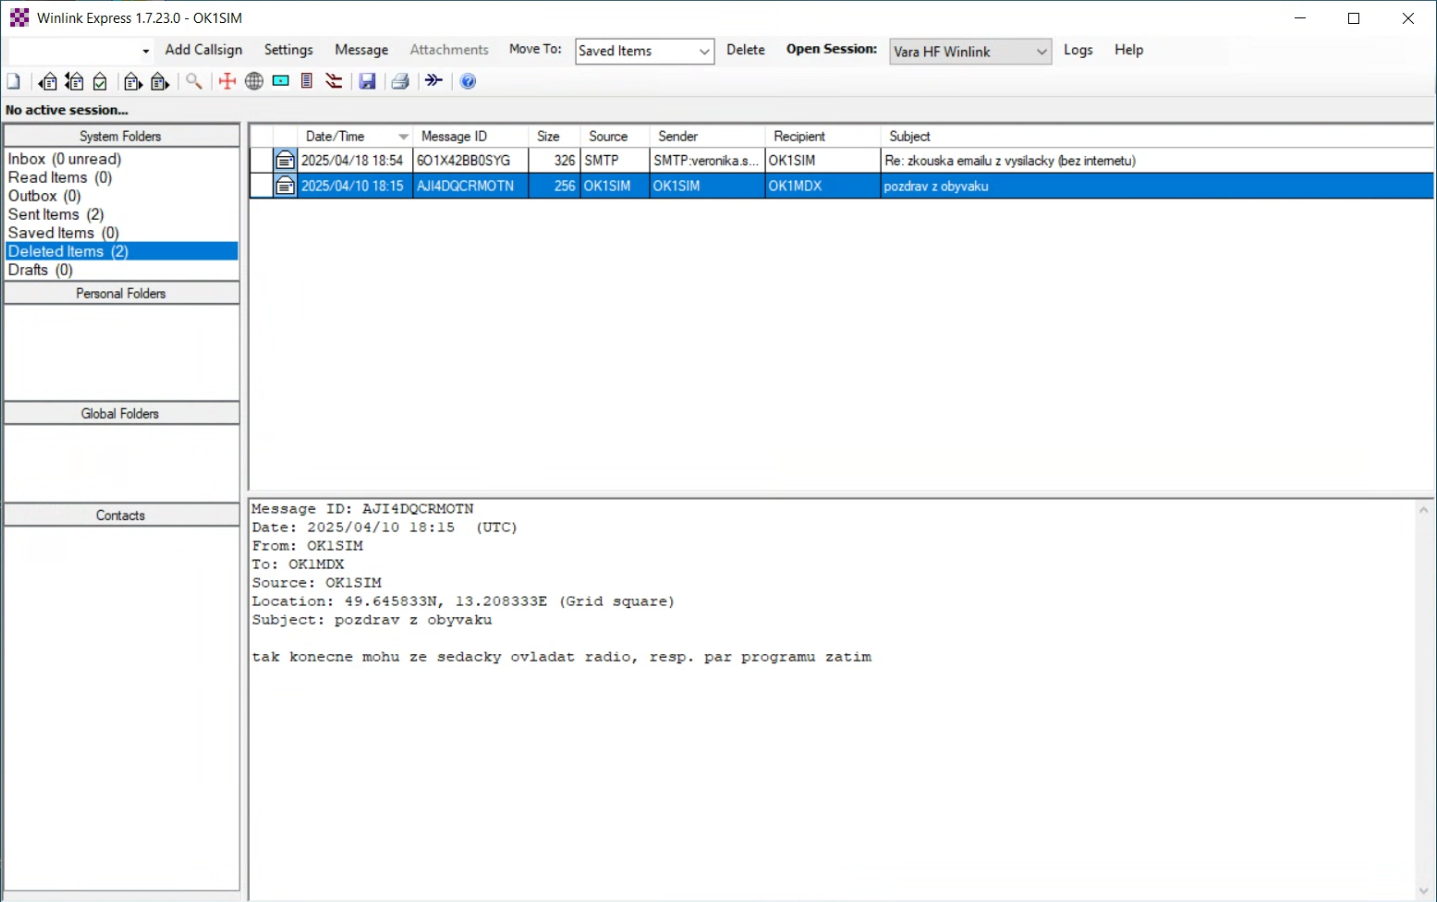Select Inbox (0 unread) folder

click(x=65, y=159)
